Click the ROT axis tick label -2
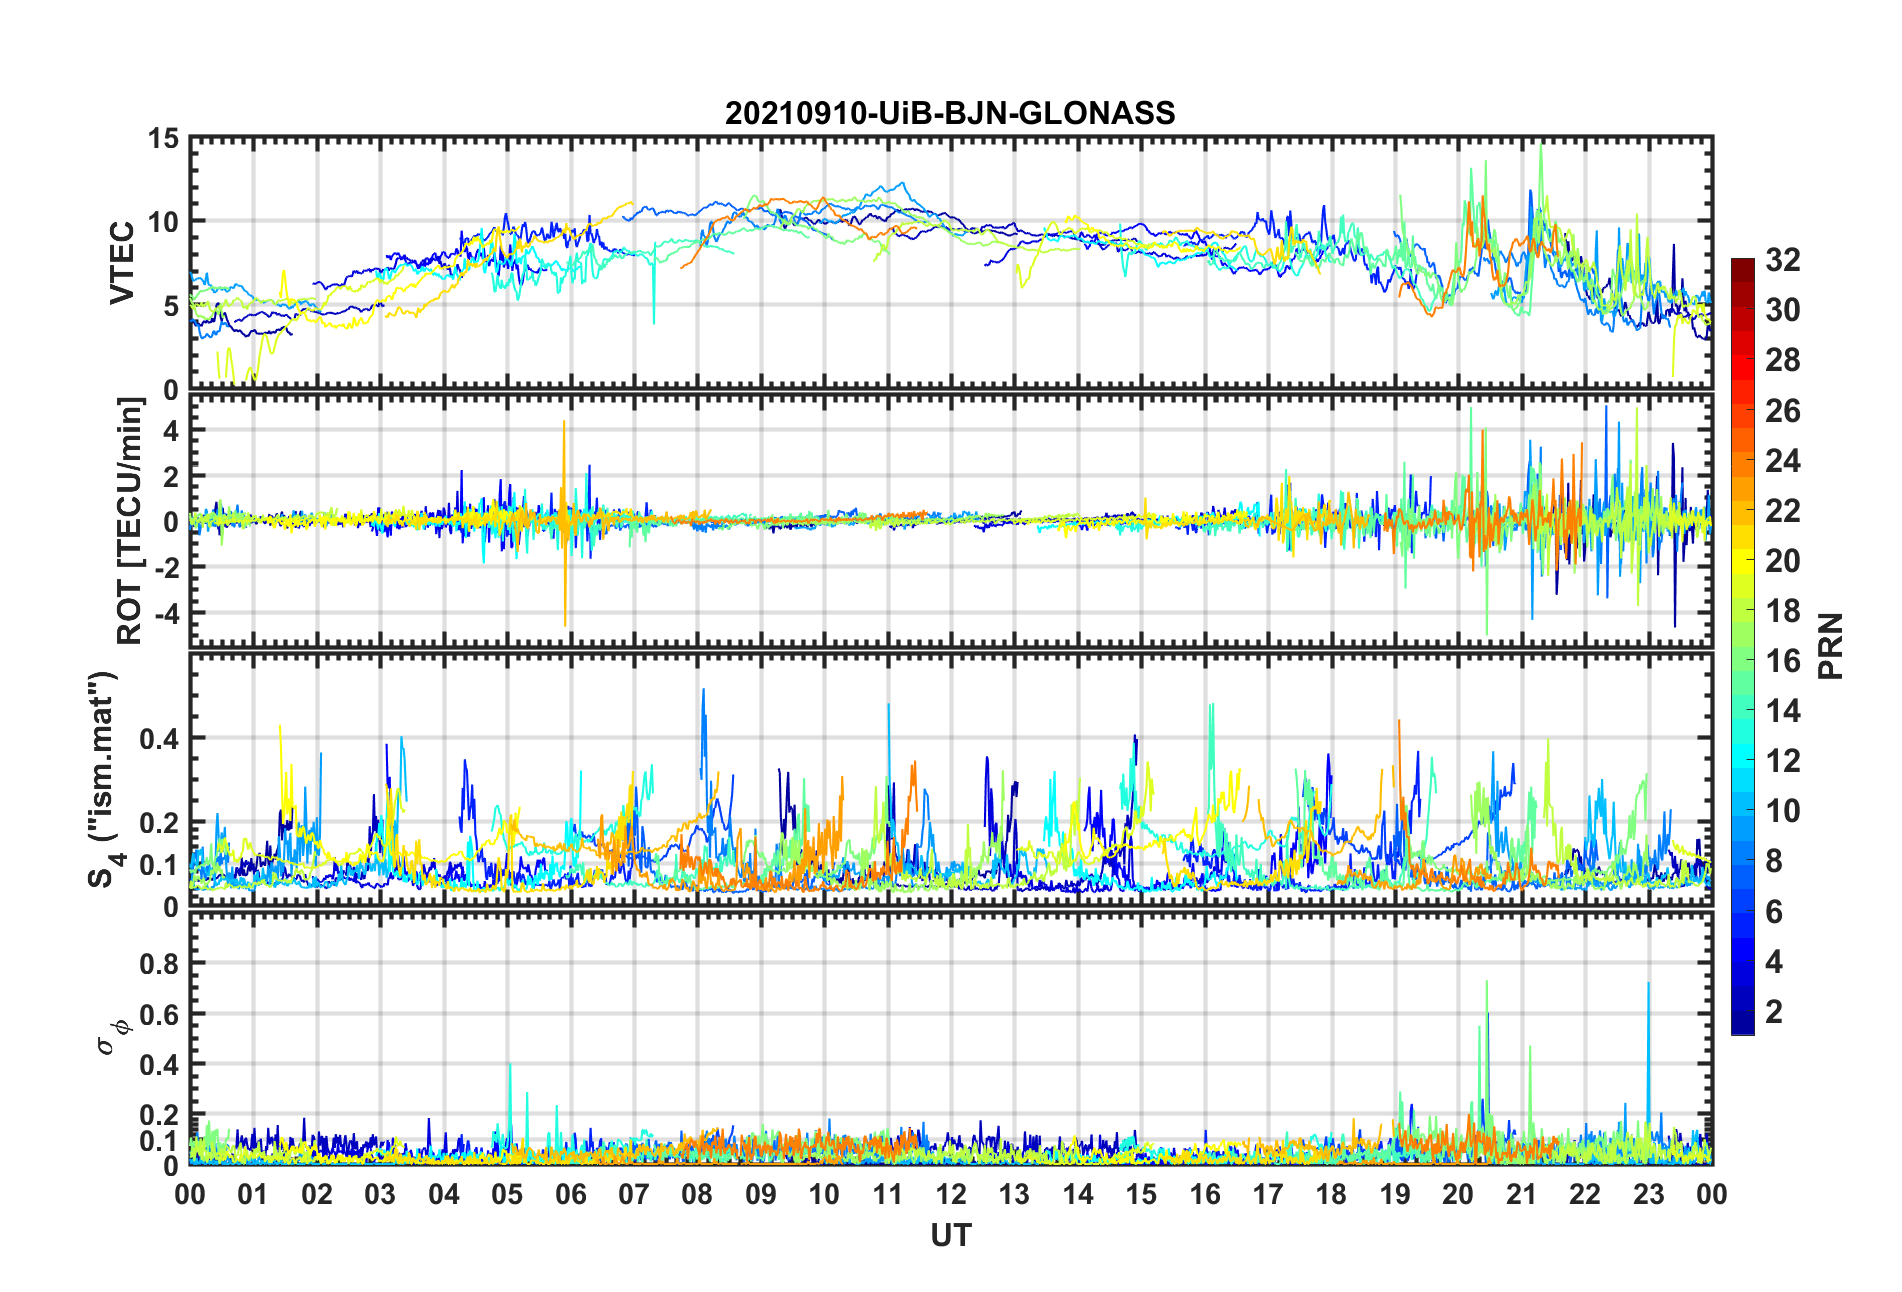The image size is (1902, 1292). (165, 567)
